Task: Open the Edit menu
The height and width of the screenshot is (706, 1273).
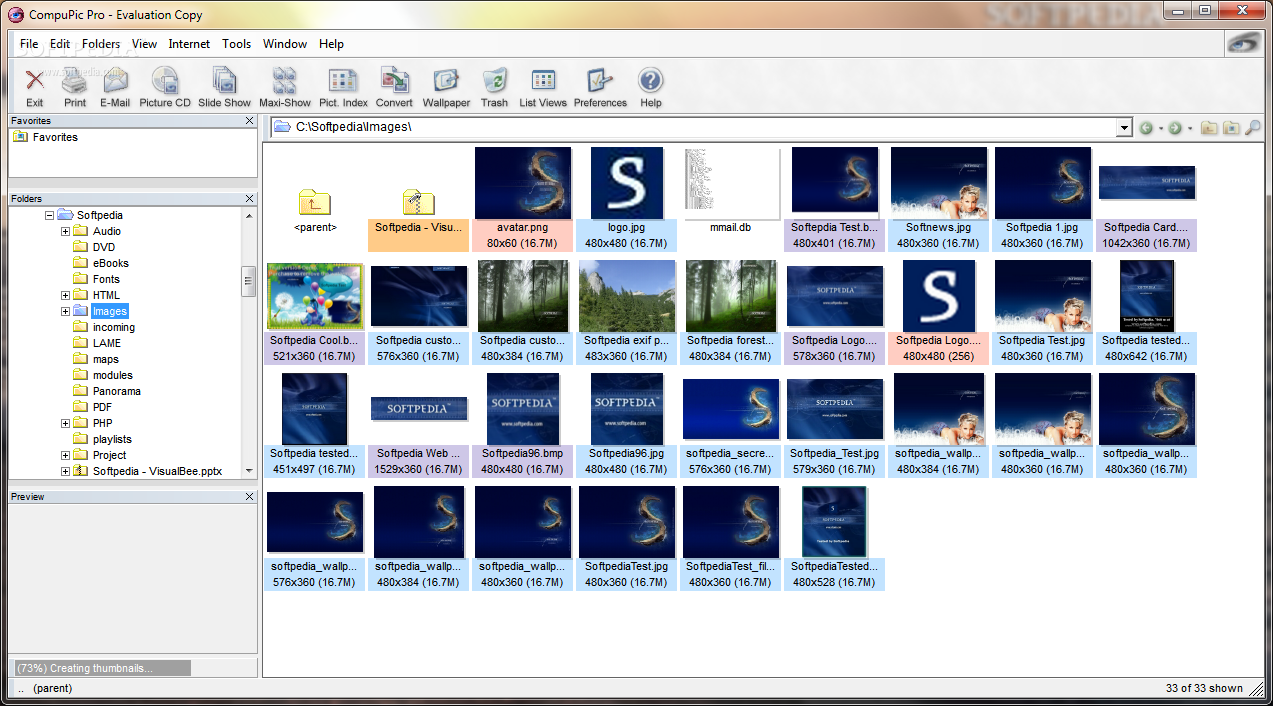Action: [60, 44]
